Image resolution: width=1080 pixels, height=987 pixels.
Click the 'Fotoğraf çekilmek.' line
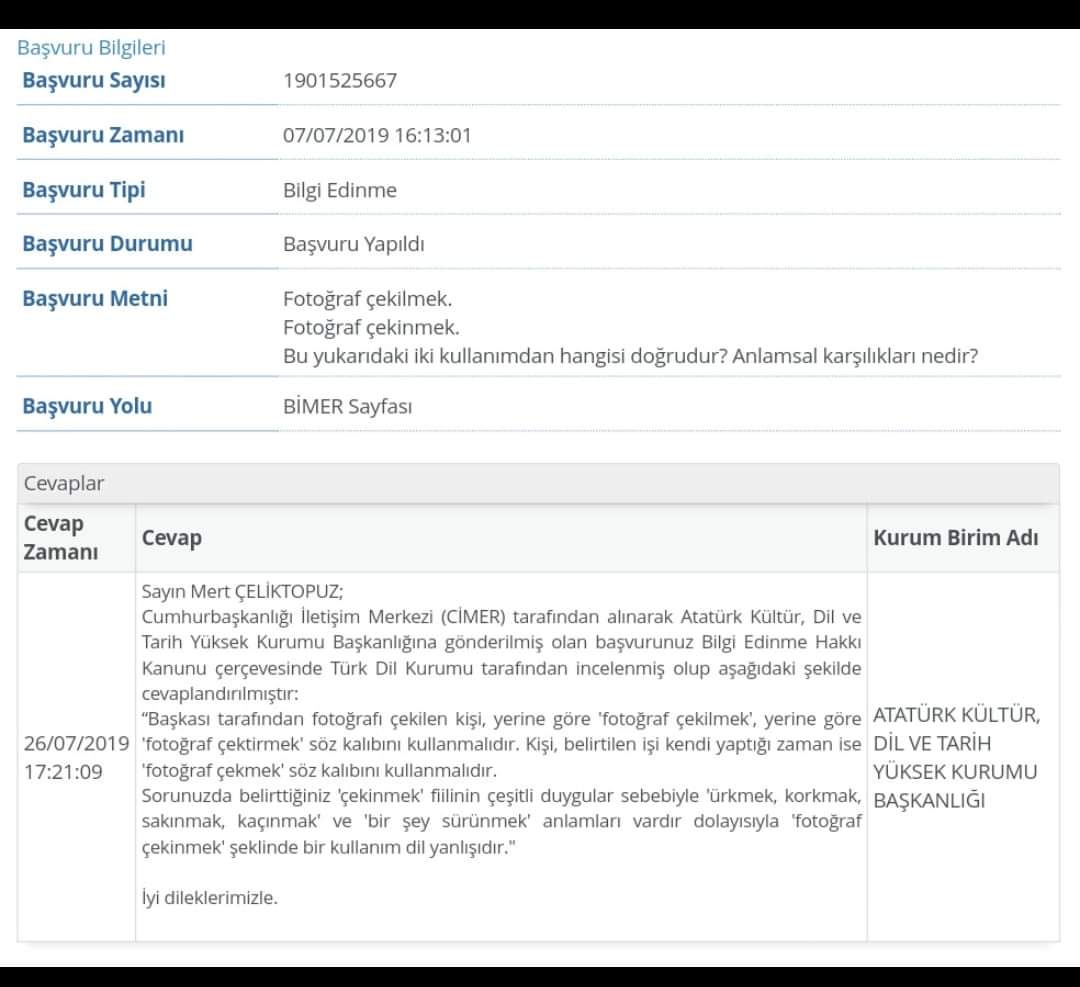tap(368, 299)
